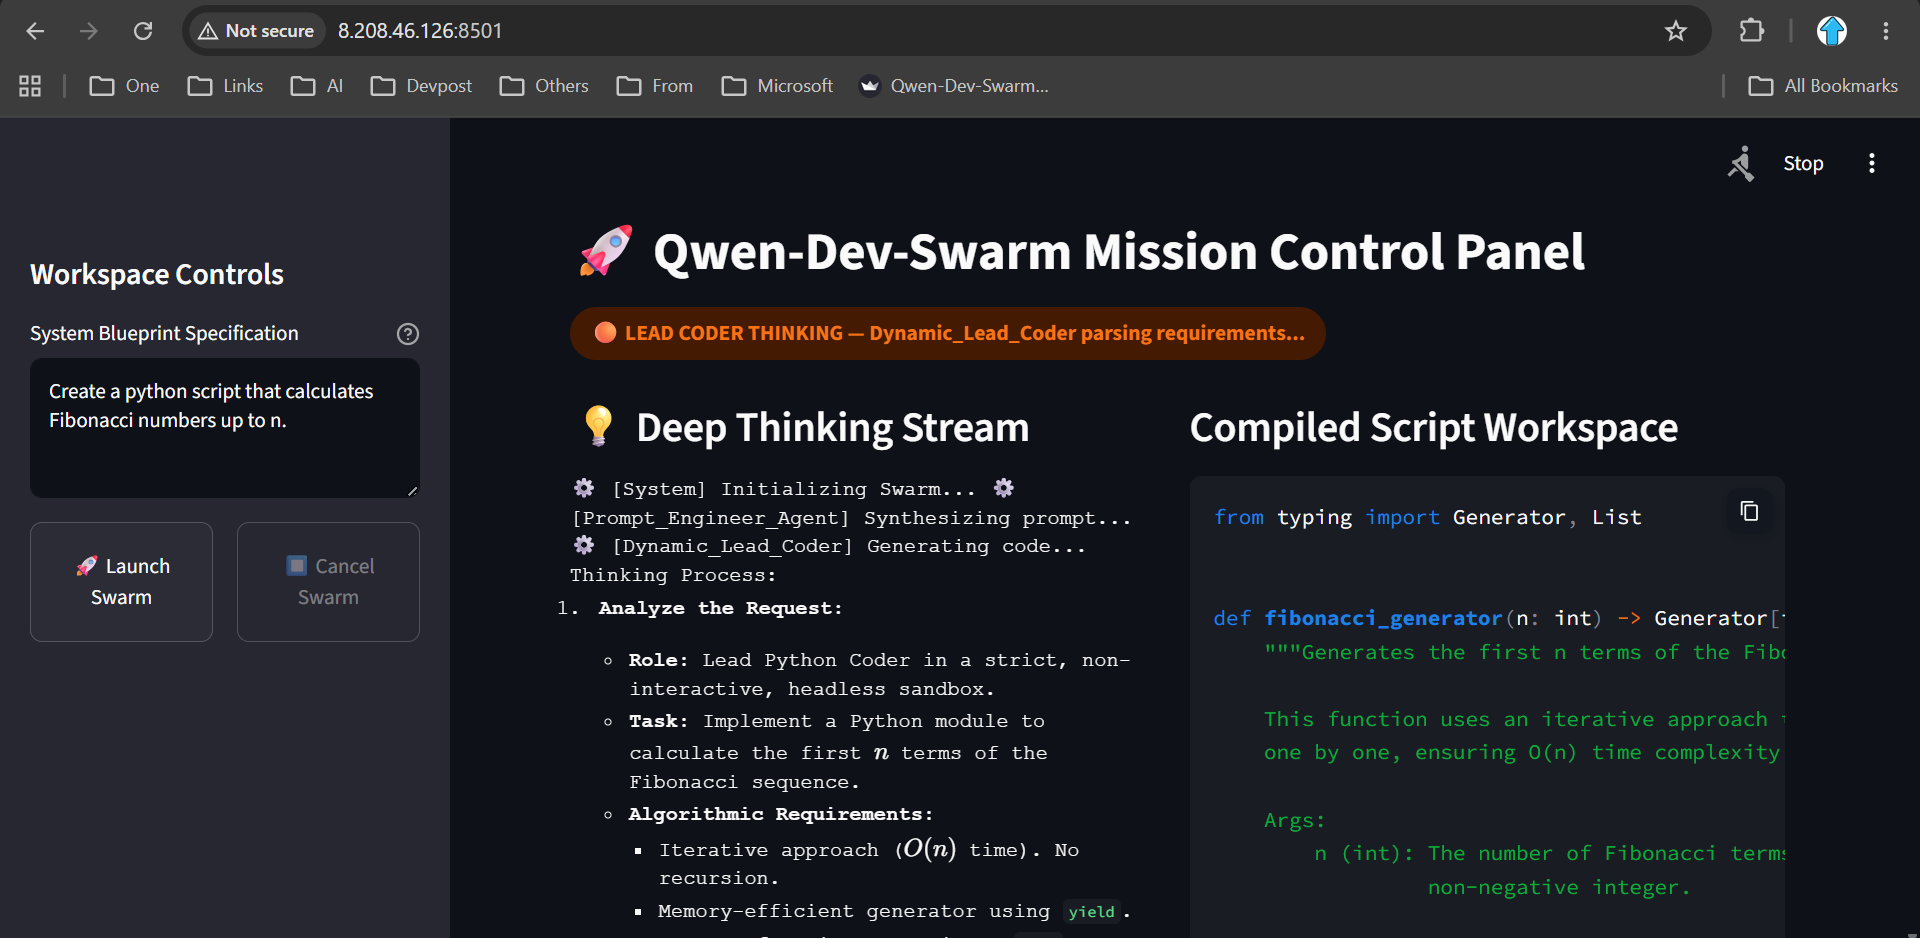
Task: Go back to the previous page
Action: point(35,31)
